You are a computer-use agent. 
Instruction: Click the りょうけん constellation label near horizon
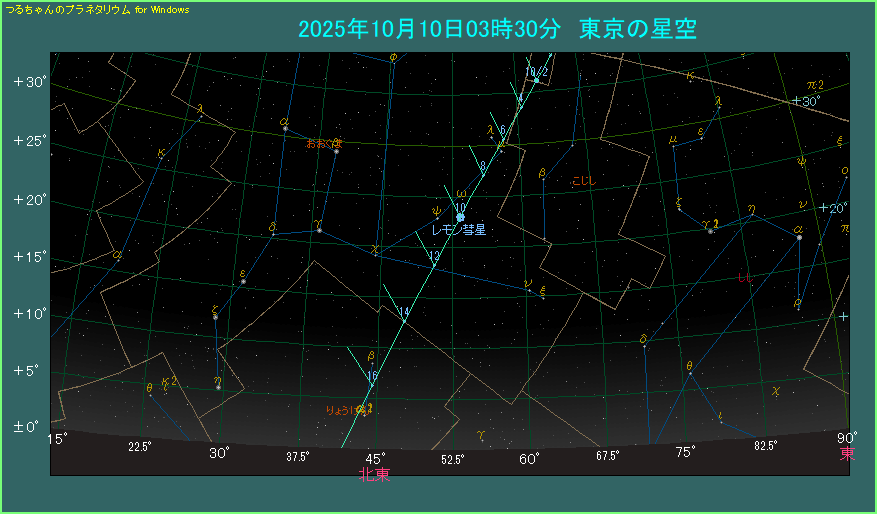(347, 410)
